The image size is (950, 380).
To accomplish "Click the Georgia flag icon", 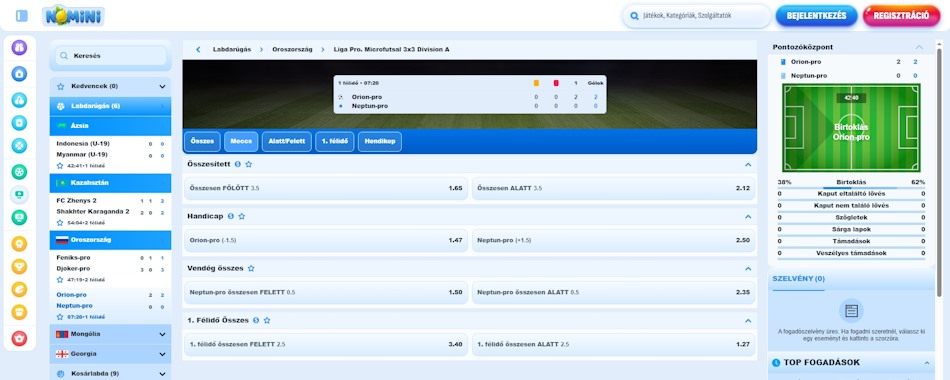I will (x=61, y=354).
